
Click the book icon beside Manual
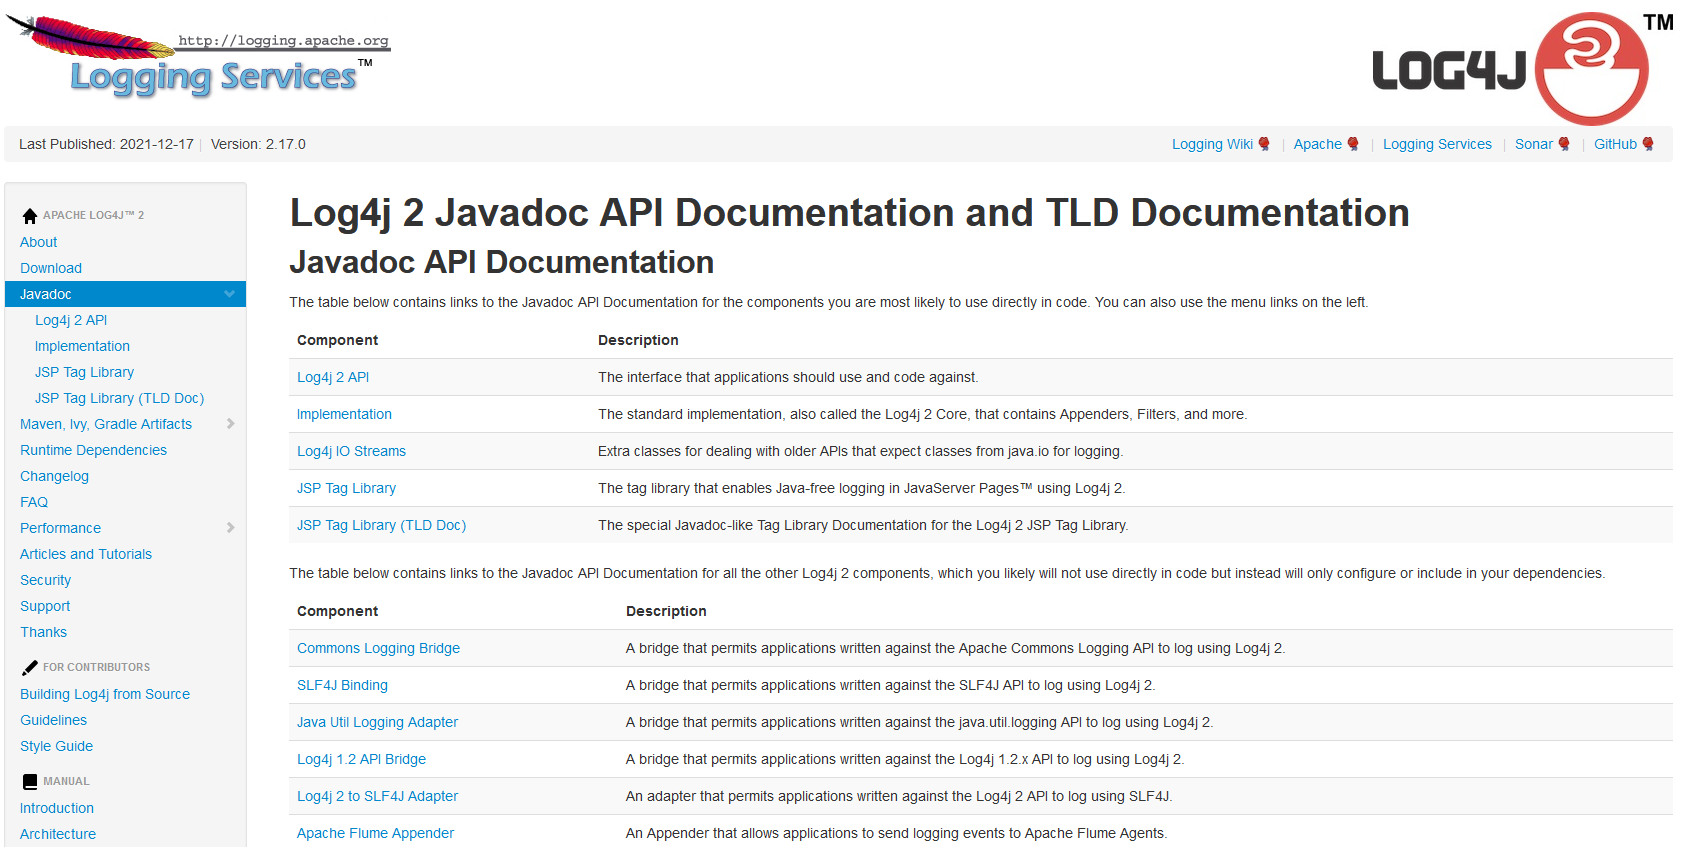pos(30,782)
